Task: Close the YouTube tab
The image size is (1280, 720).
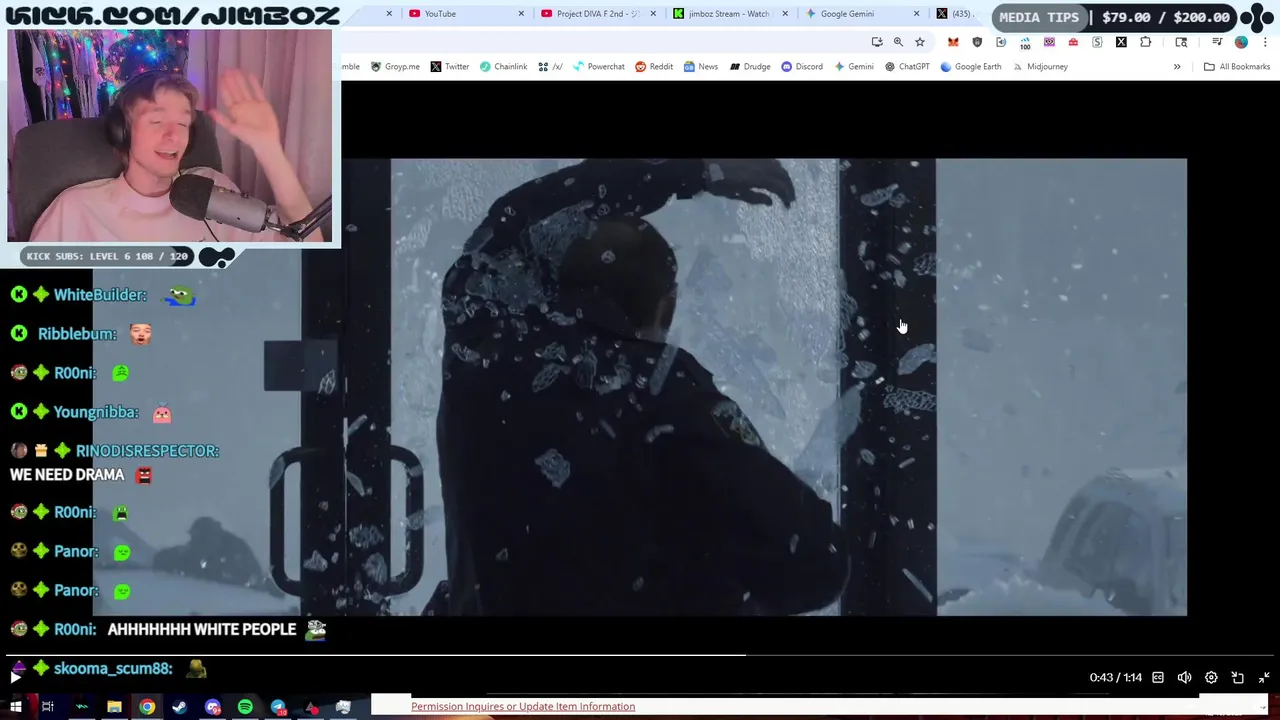Action: [x=521, y=14]
